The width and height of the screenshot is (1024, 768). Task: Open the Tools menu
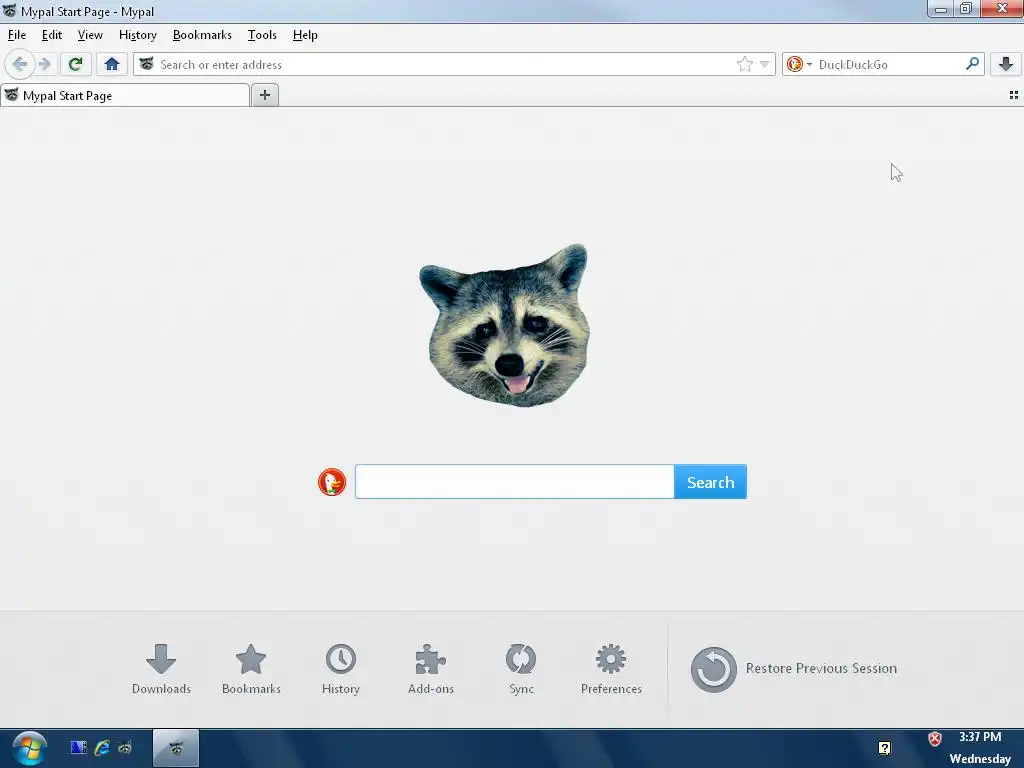[262, 35]
